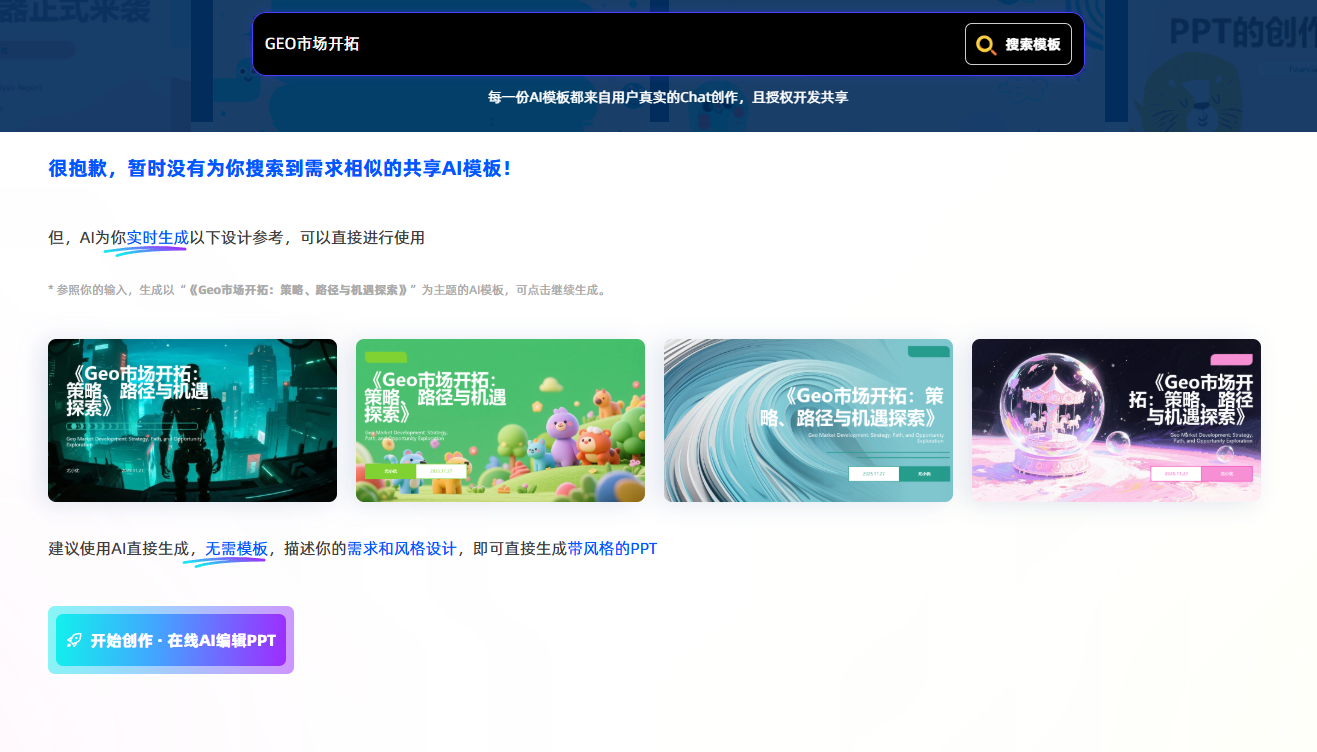This screenshot has height=752, width=1317.
Task: Choose the teal swirl wave template thumbnail
Action: [x=808, y=420]
